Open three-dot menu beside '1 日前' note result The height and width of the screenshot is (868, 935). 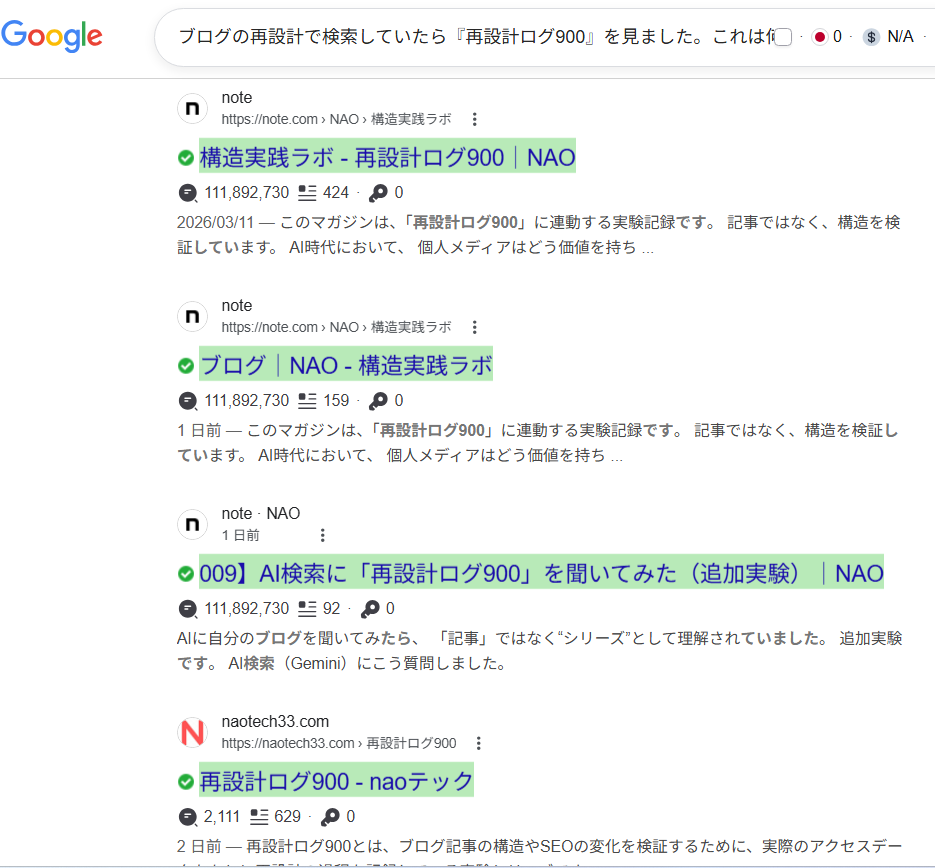pos(322,535)
